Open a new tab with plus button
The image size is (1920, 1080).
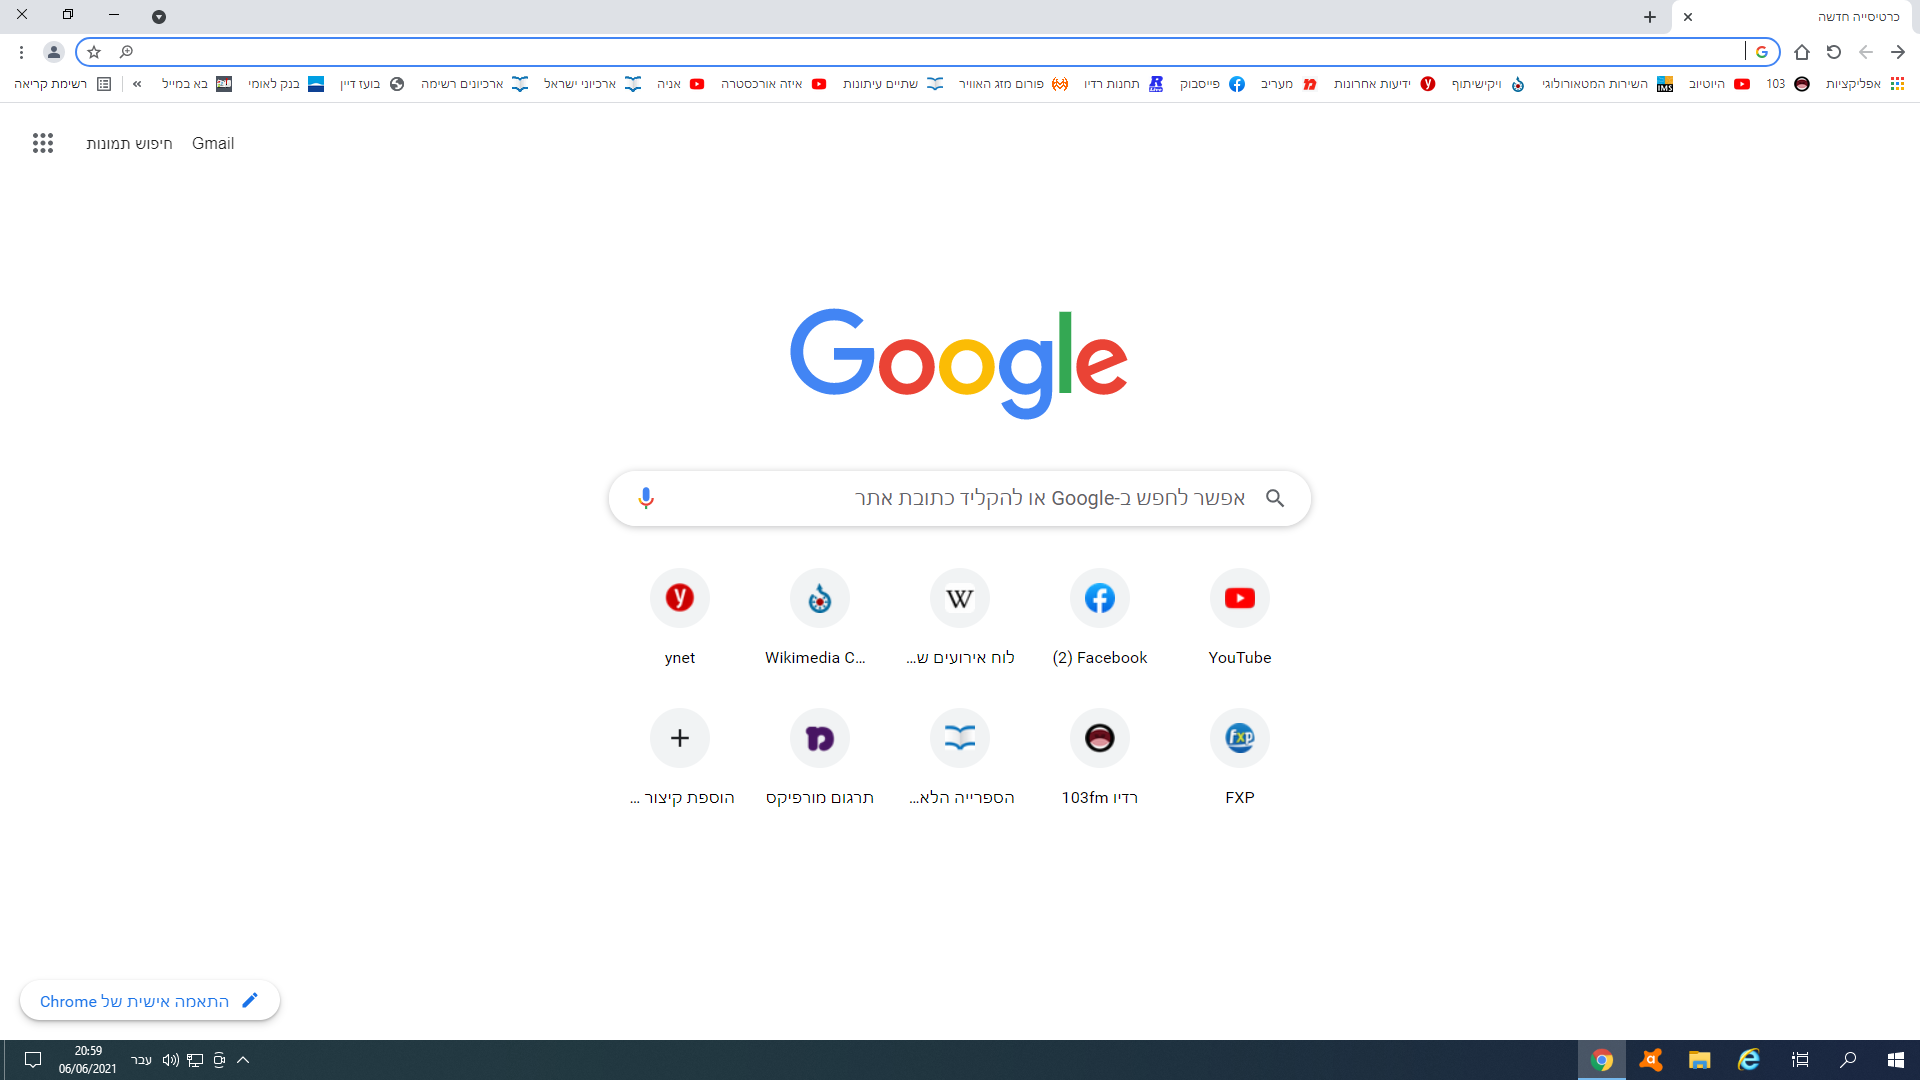click(1650, 17)
